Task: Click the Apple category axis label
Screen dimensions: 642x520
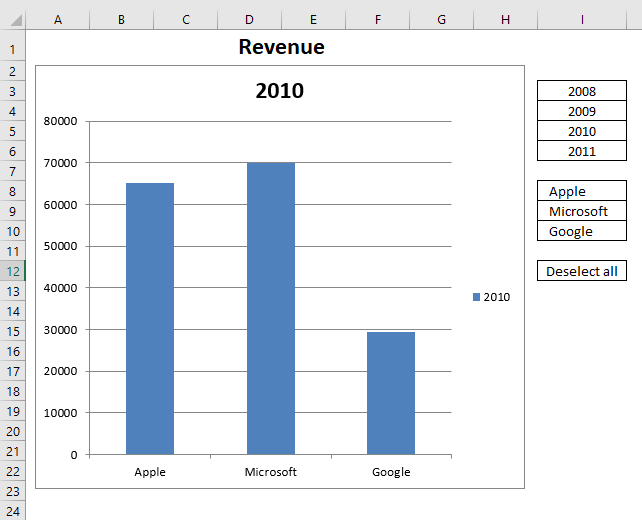Action: coord(150,472)
